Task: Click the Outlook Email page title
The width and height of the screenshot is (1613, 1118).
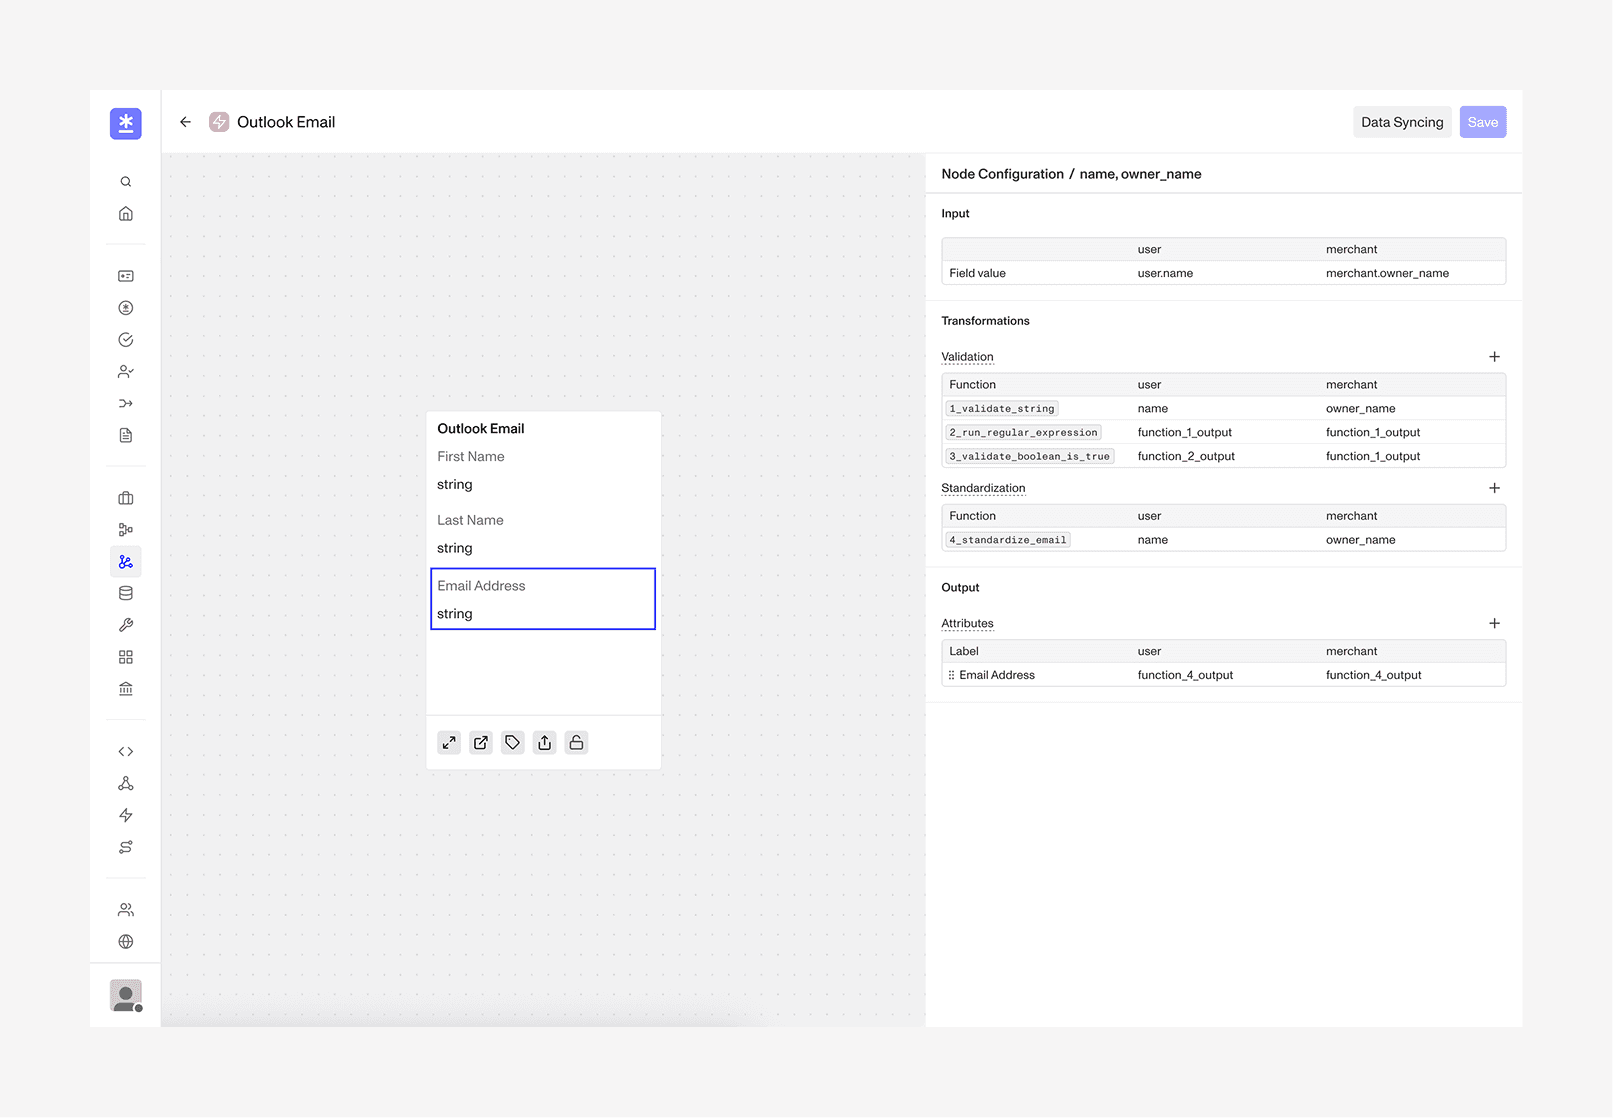Action: (286, 122)
